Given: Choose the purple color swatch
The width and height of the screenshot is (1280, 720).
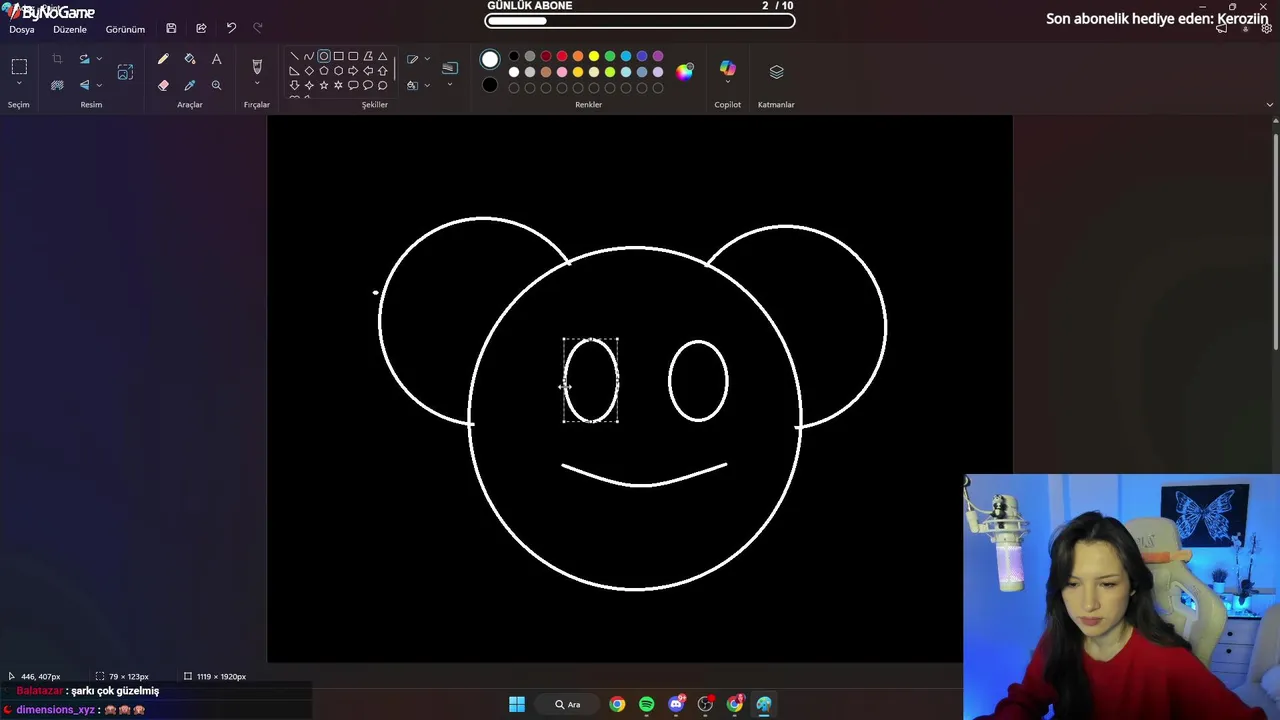Looking at the screenshot, I should (658, 56).
